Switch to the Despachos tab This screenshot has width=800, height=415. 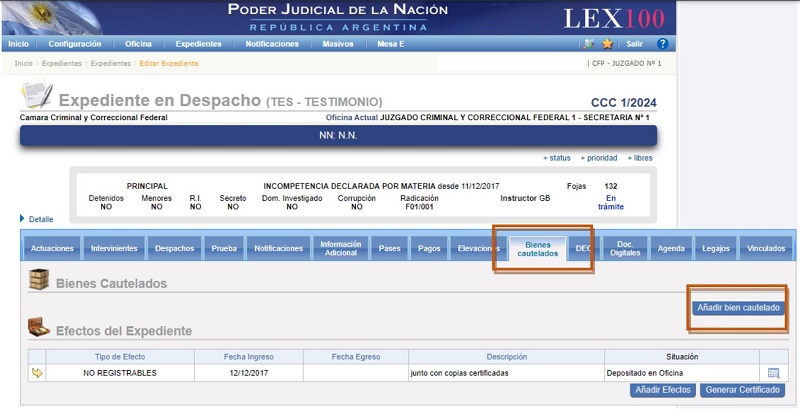(174, 248)
